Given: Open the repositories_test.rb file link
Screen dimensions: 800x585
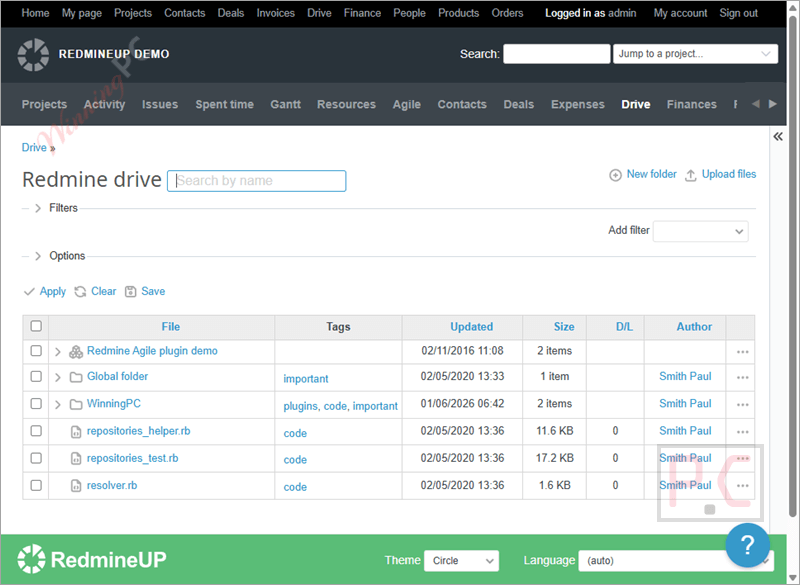Looking at the screenshot, I should [x=133, y=459].
